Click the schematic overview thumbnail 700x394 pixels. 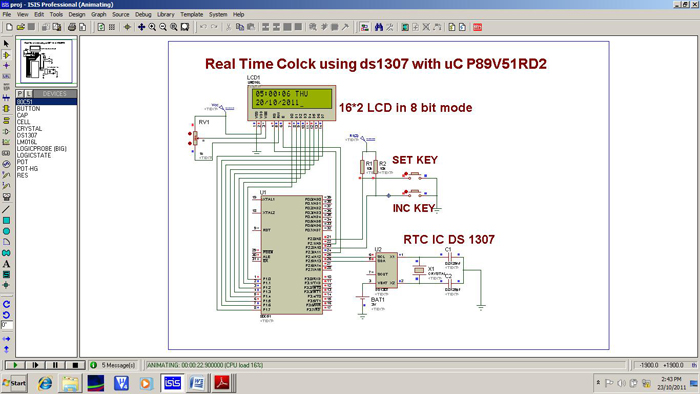46,61
